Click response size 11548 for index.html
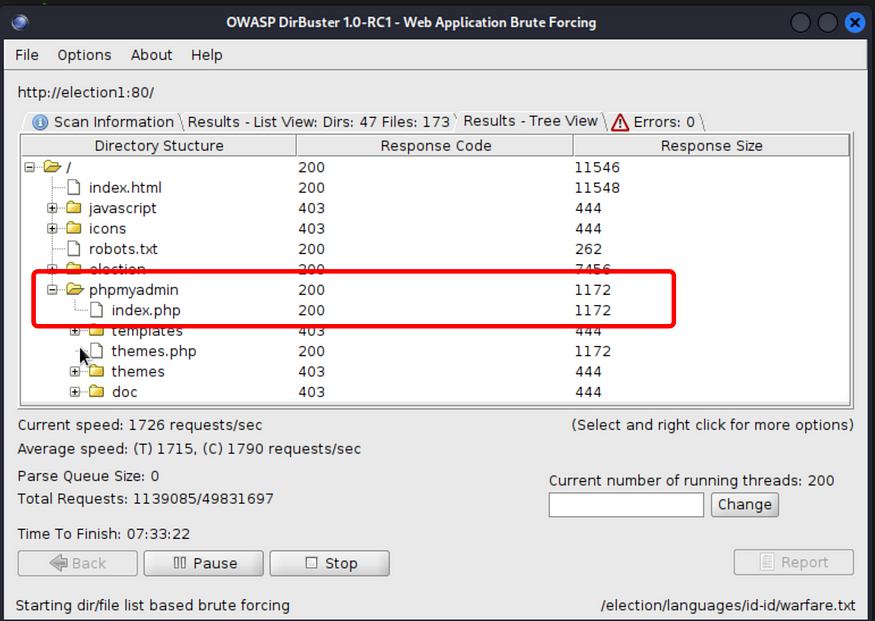The width and height of the screenshot is (875, 621). click(x=597, y=187)
